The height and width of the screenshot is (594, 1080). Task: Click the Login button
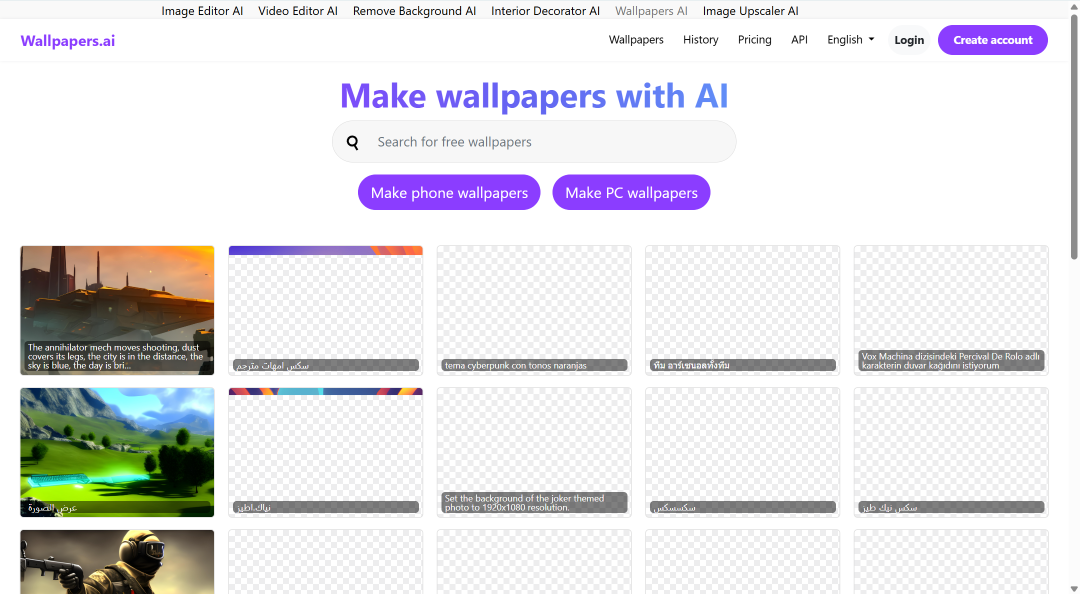tap(908, 40)
